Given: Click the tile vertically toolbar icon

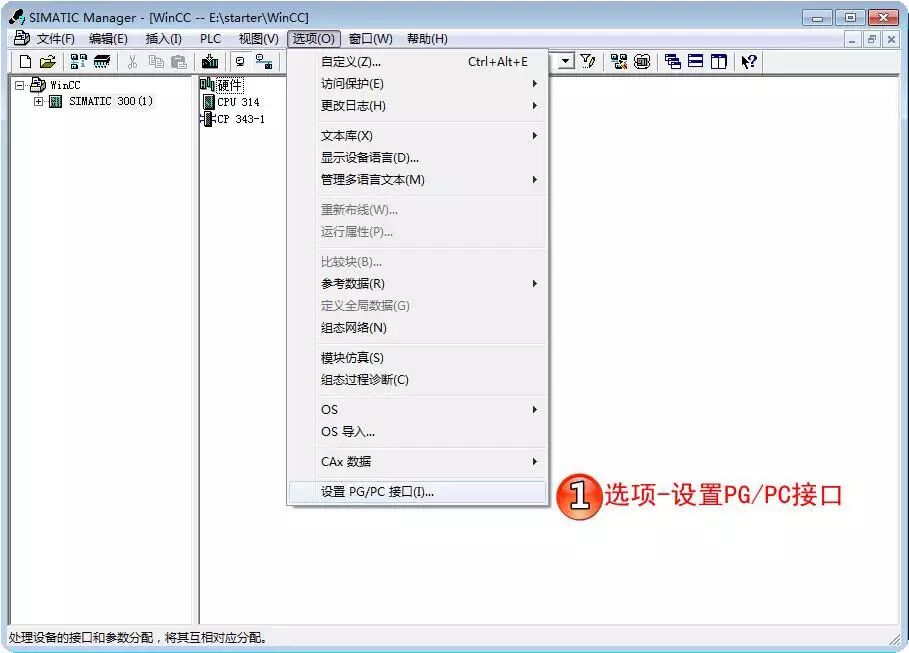Looking at the screenshot, I should click(x=719, y=61).
